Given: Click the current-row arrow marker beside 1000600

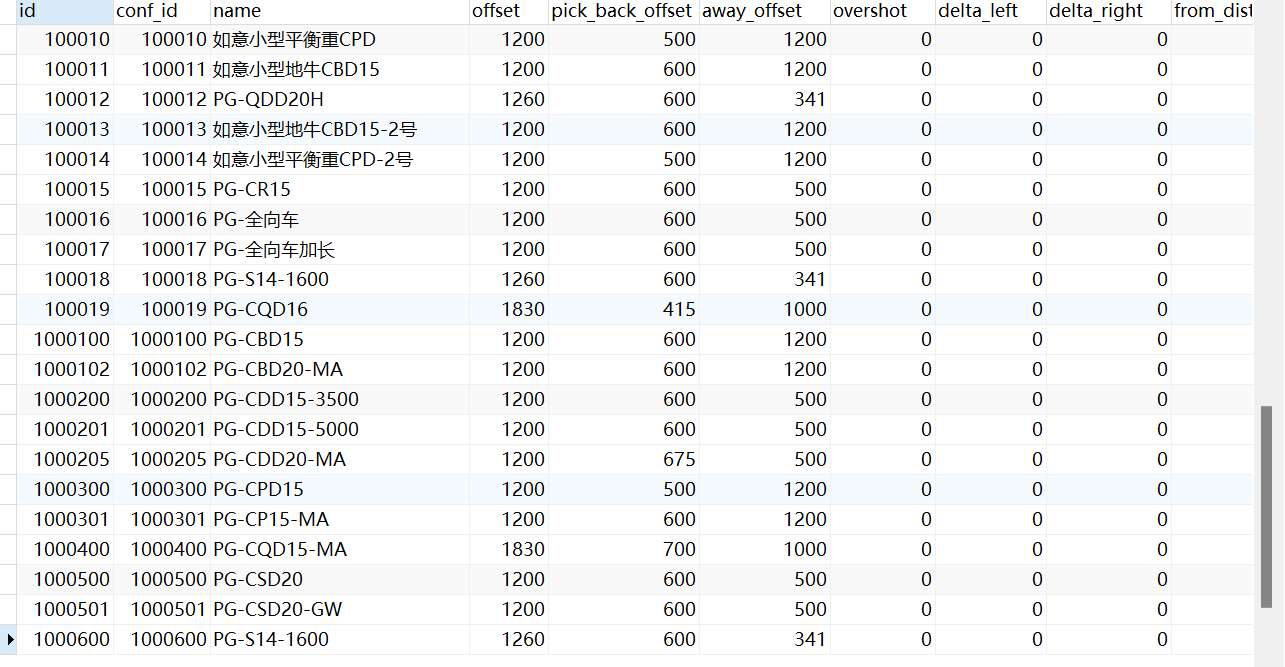Looking at the screenshot, I should pyautogui.click(x=9, y=639).
